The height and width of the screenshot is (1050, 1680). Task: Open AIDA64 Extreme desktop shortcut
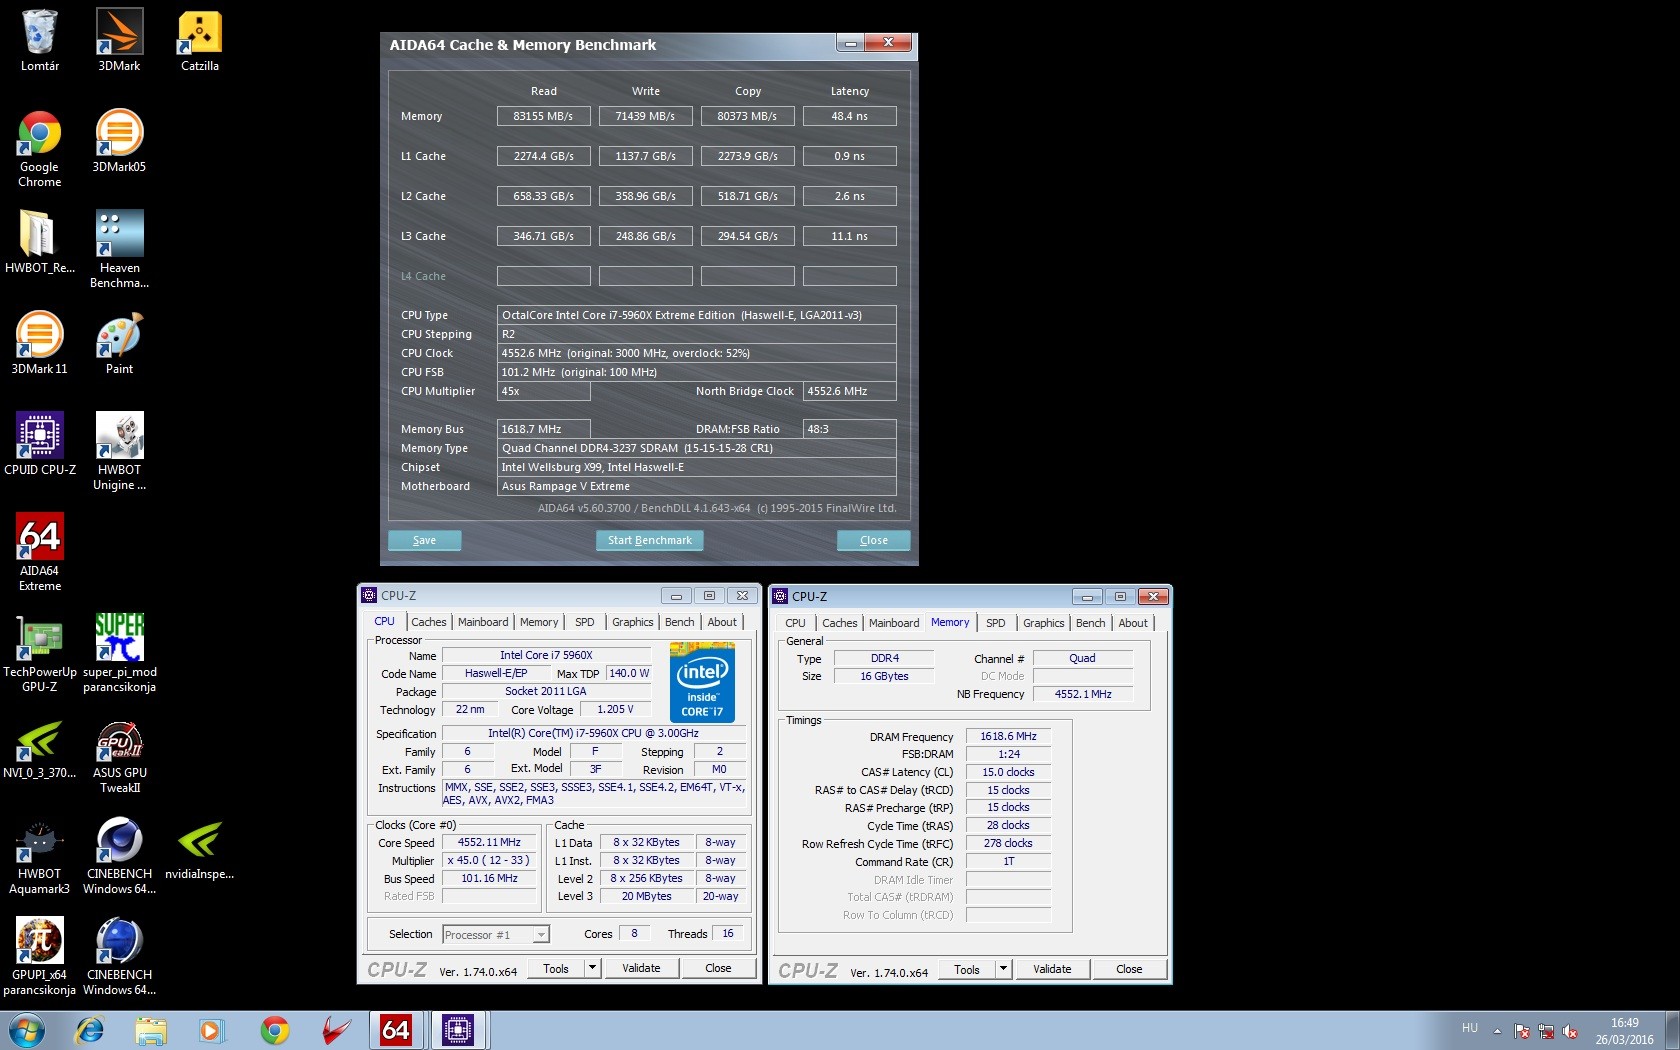pos(40,552)
